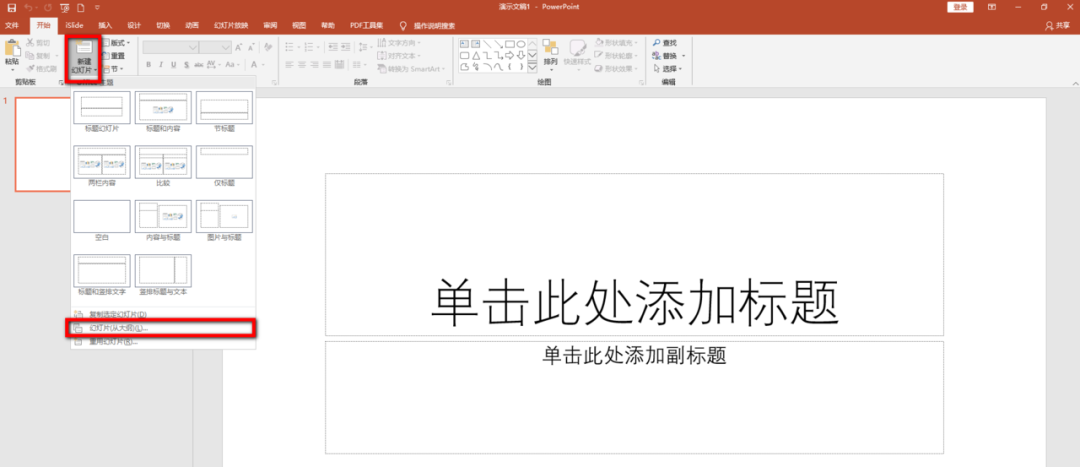This screenshot has width=1080, height=467.
Task: Toggle Bold formatting button
Action: (148, 66)
